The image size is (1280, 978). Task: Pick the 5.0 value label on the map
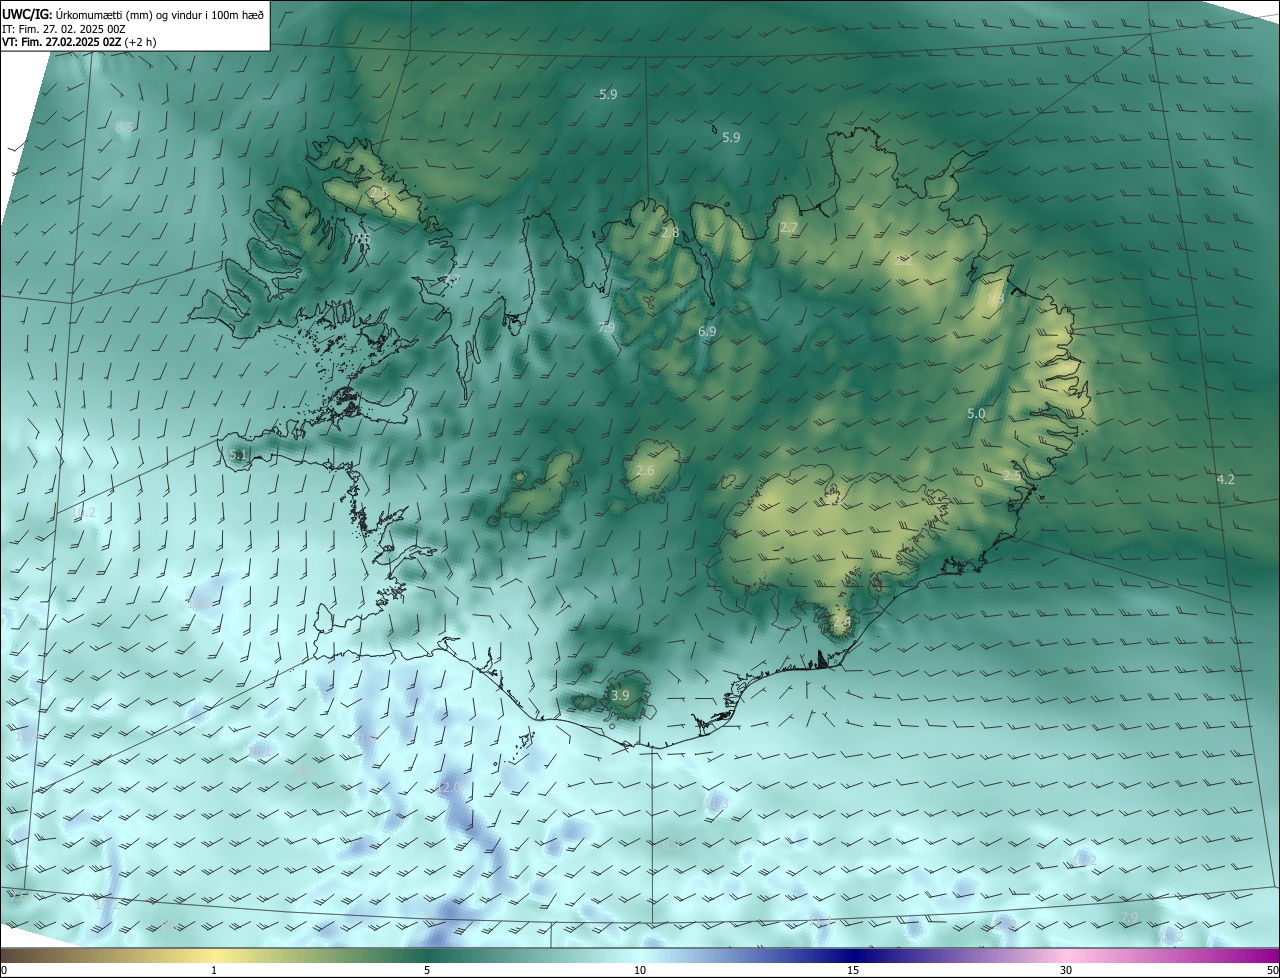click(976, 413)
